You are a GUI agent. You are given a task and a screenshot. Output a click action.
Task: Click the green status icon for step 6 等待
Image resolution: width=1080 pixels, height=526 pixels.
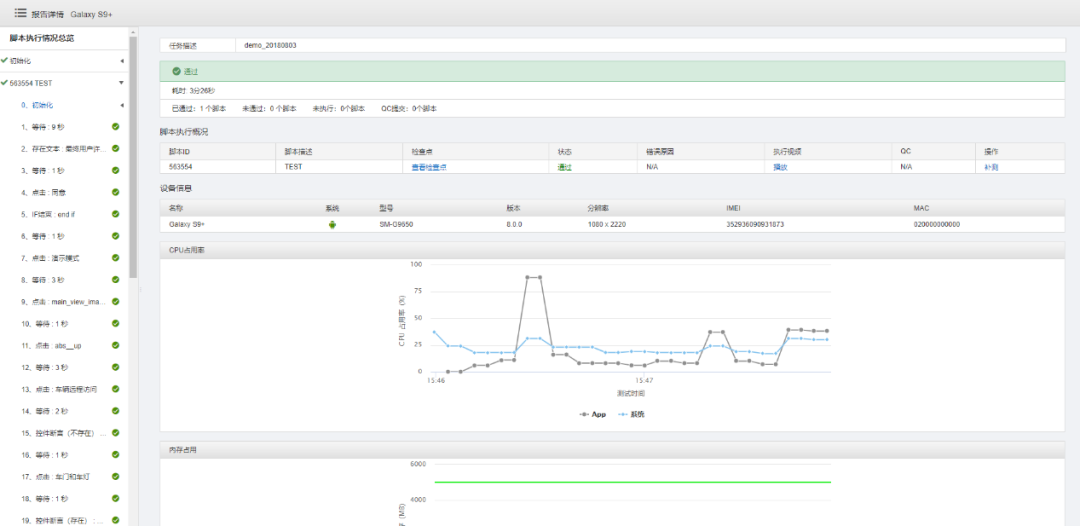pyautogui.click(x=116, y=236)
